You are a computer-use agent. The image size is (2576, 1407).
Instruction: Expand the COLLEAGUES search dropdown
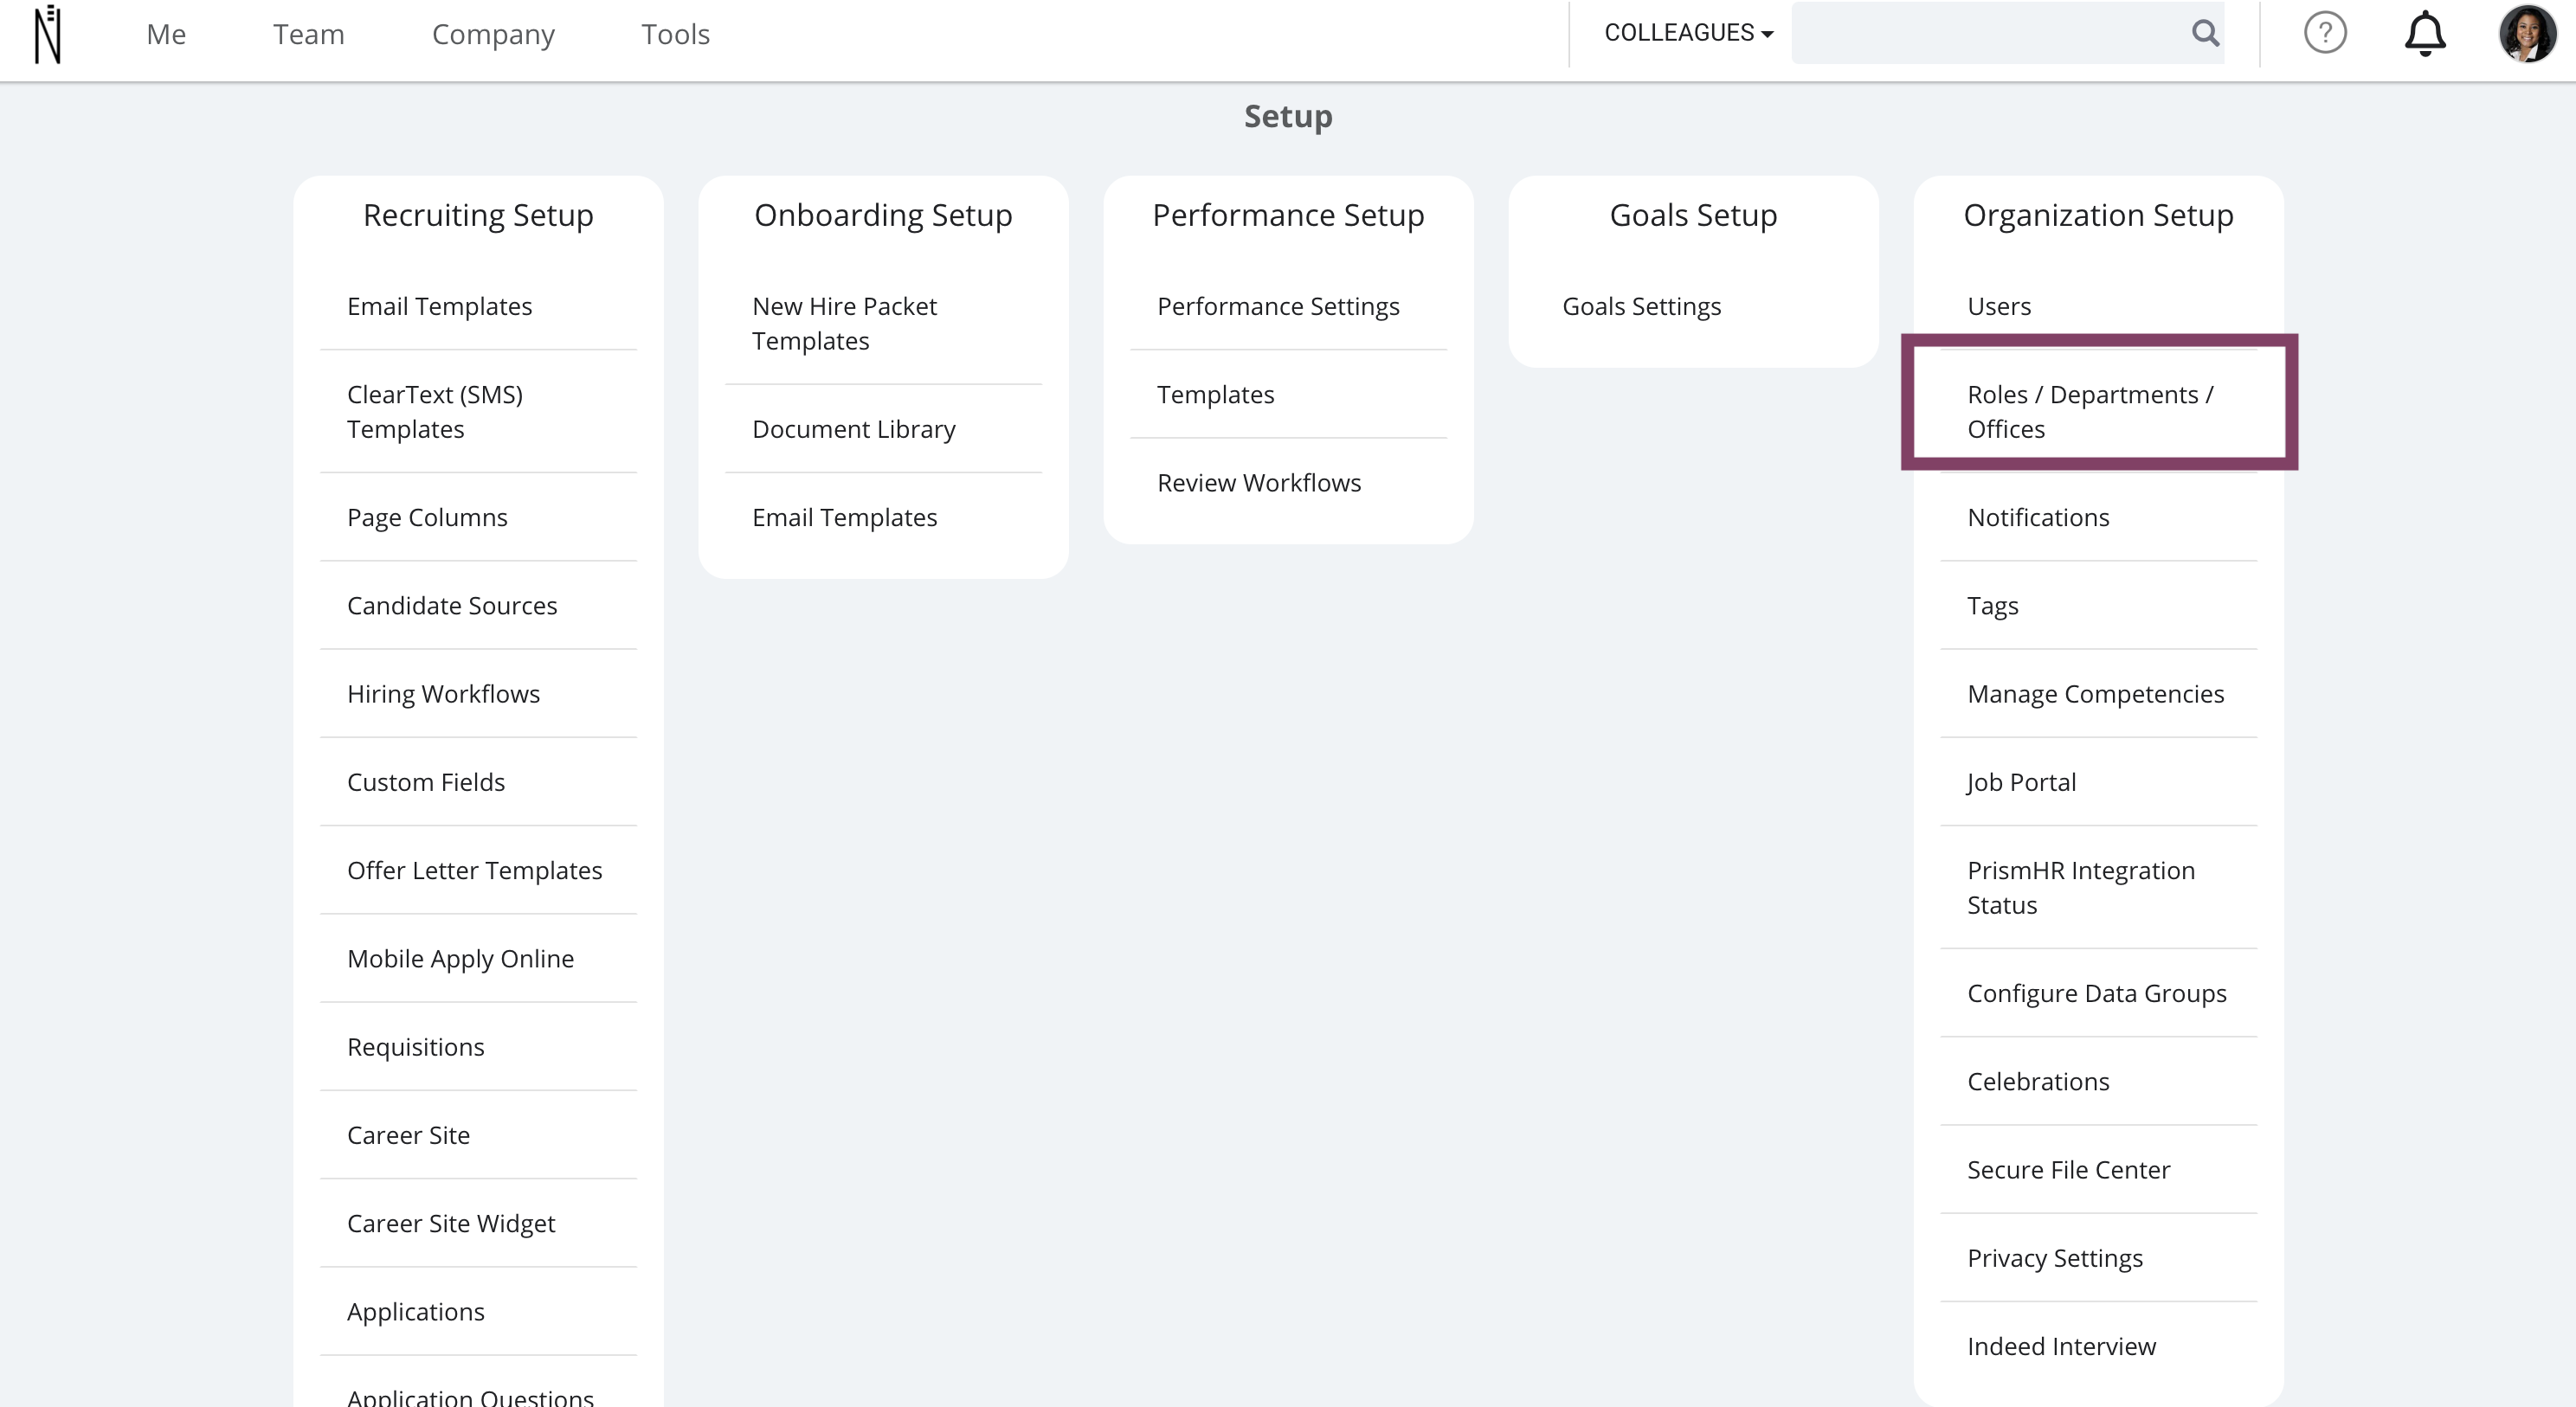(x=1688, y=33)
